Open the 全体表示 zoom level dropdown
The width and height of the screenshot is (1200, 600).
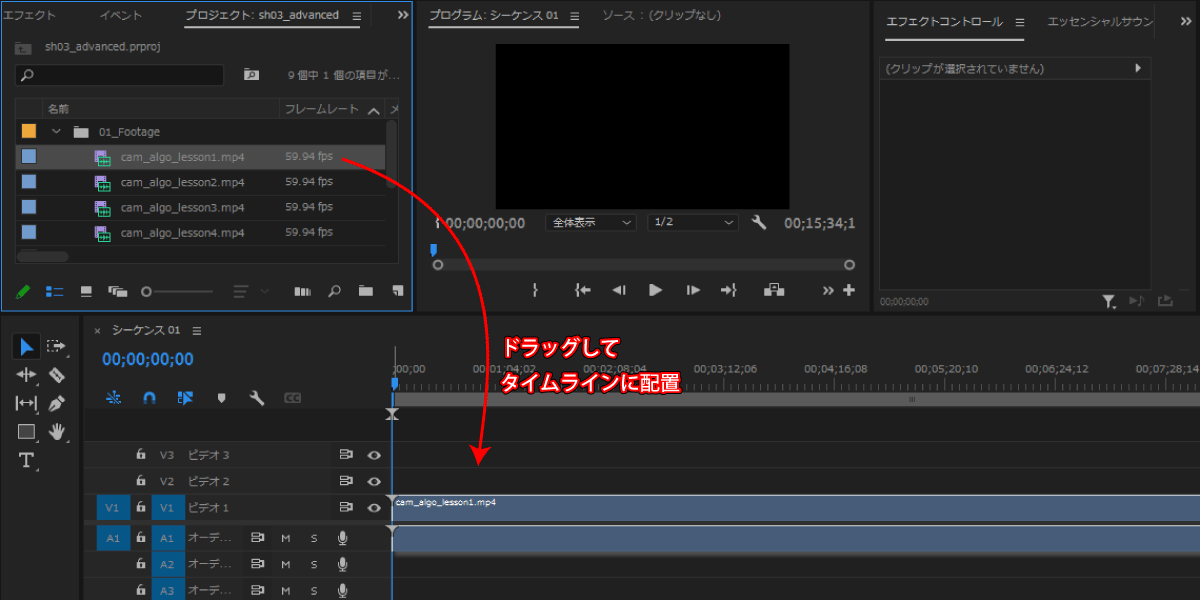point(590,223)
